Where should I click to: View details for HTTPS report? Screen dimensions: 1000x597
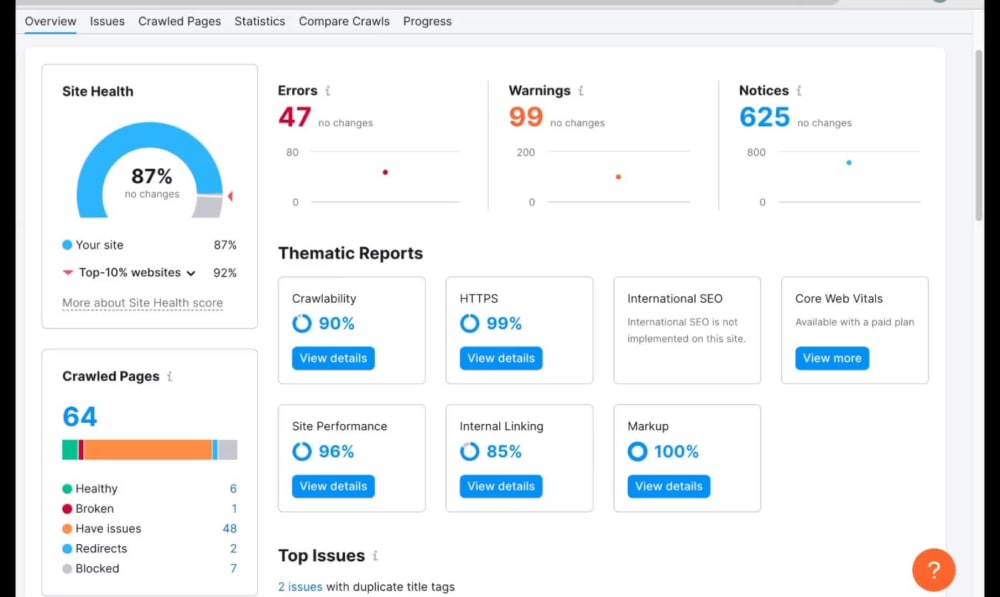(501, 358)
